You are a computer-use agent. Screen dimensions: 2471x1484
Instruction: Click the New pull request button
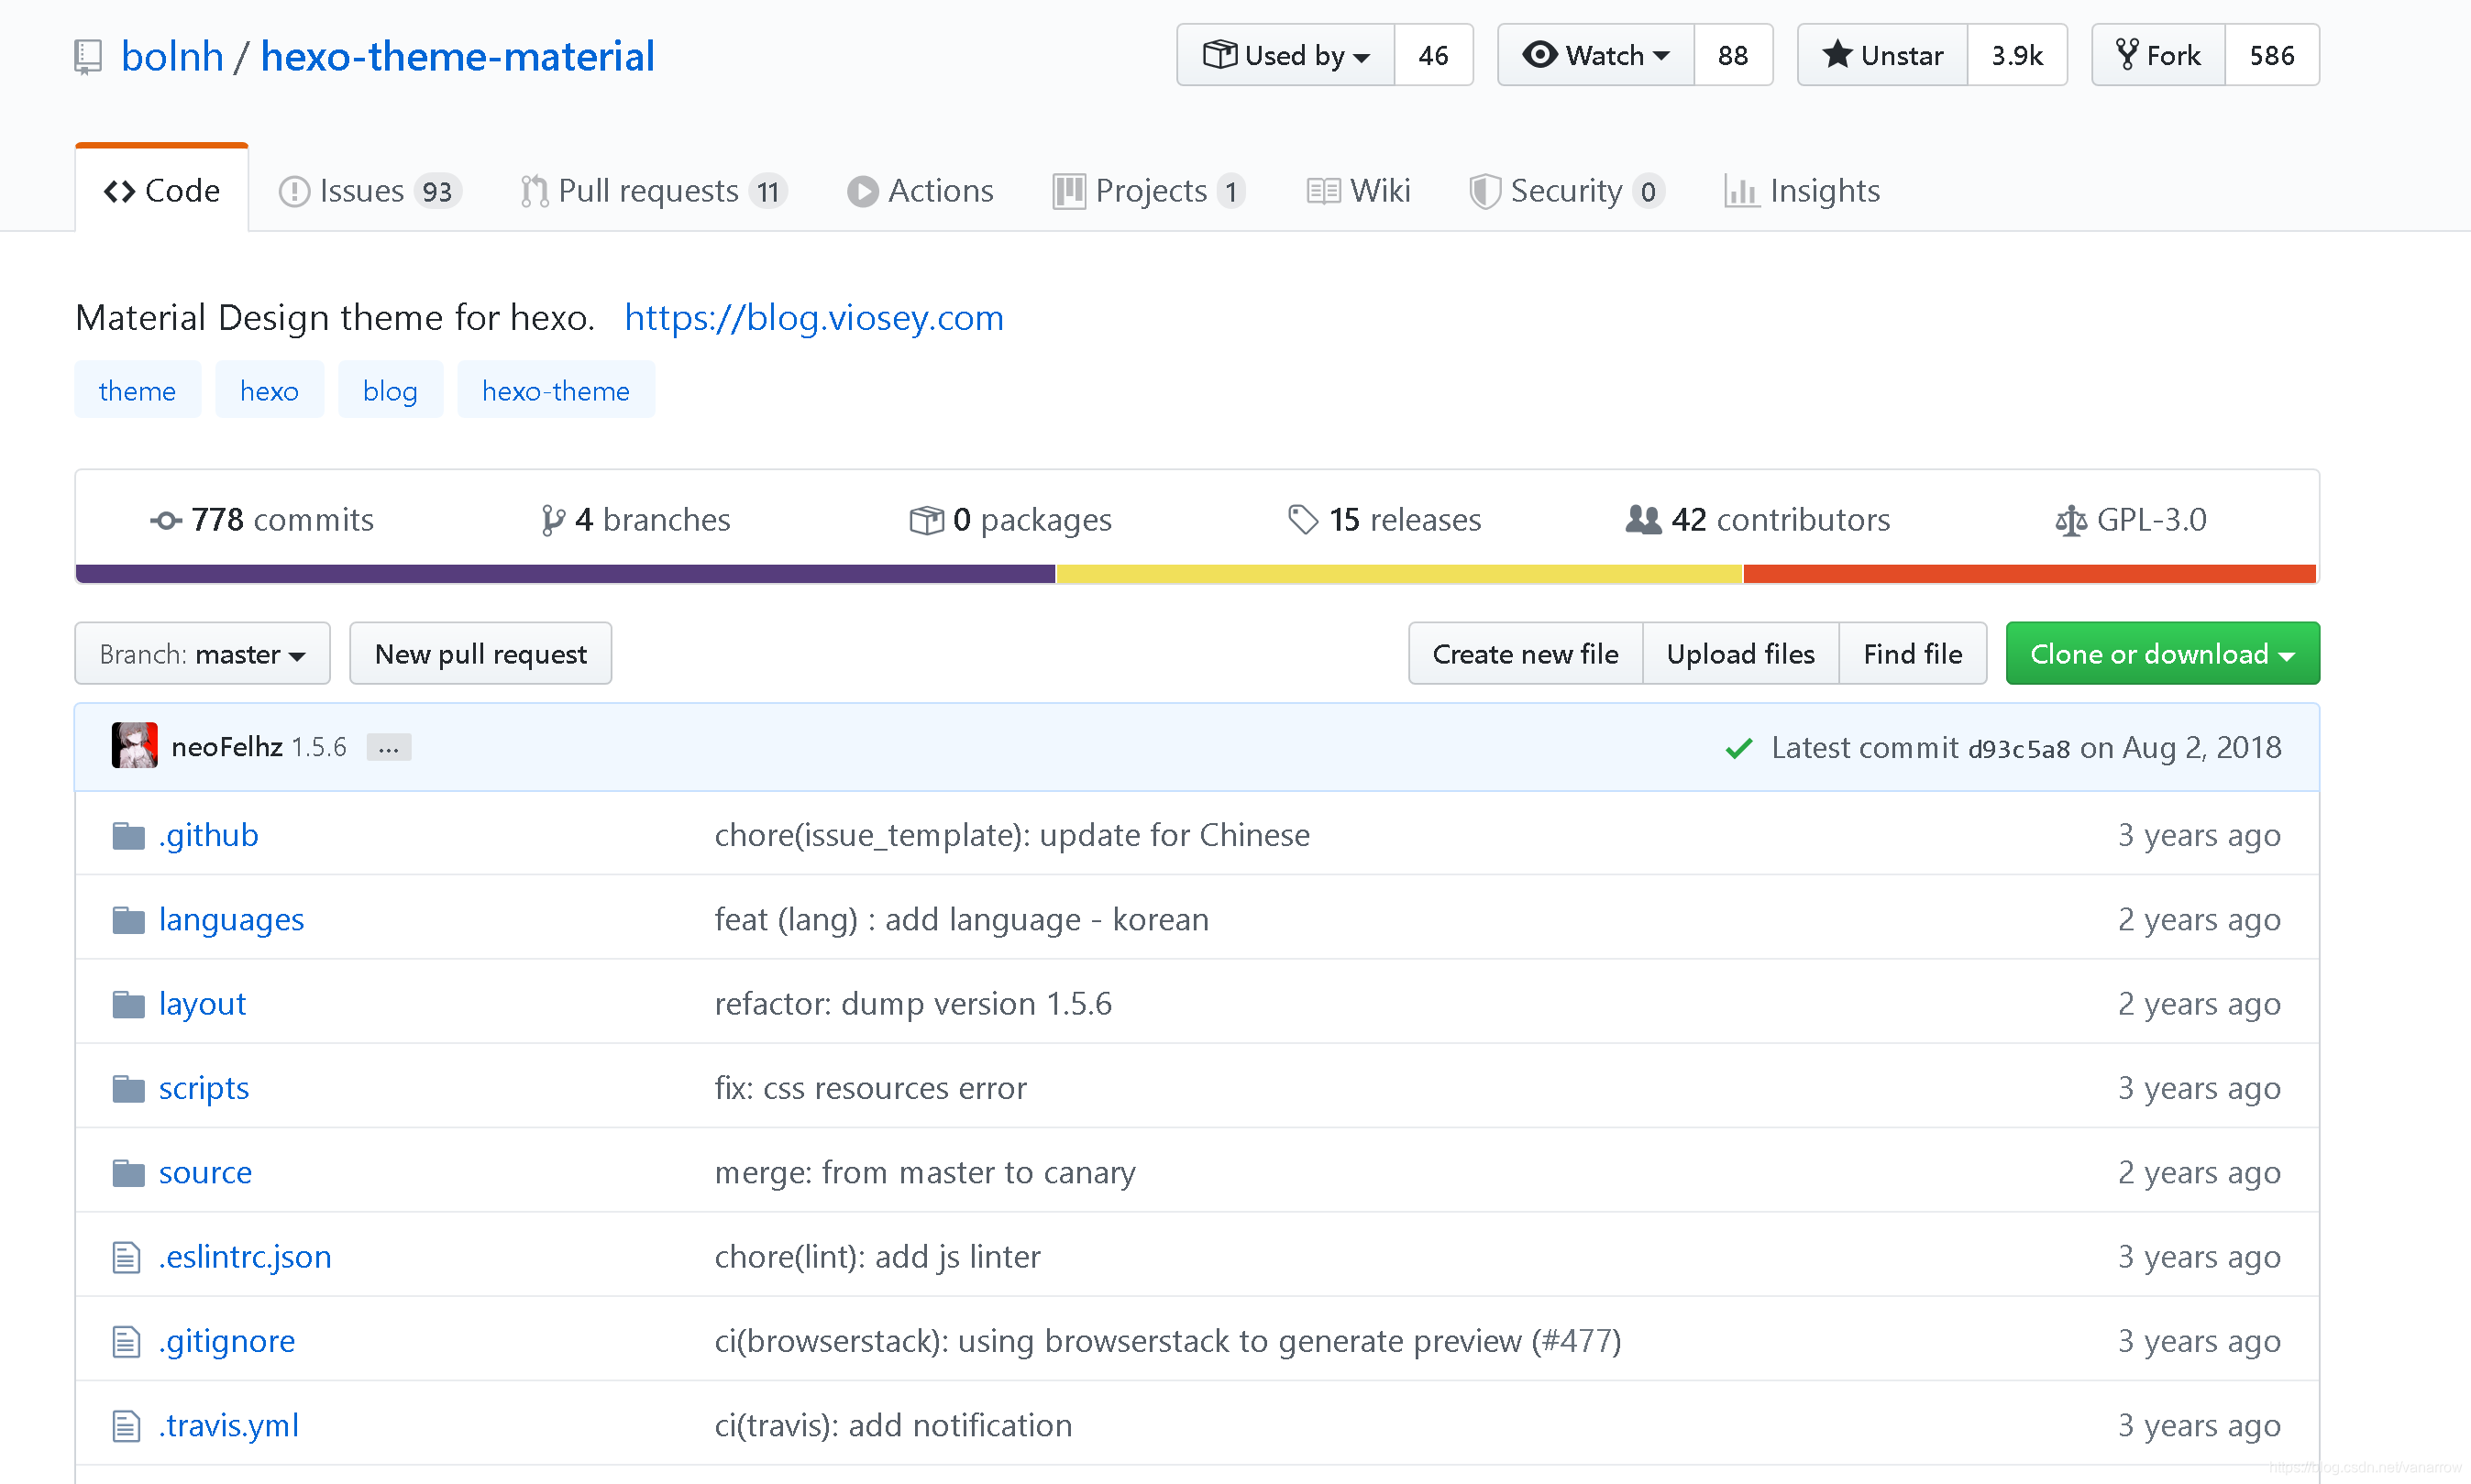click(x=480, y=654)
